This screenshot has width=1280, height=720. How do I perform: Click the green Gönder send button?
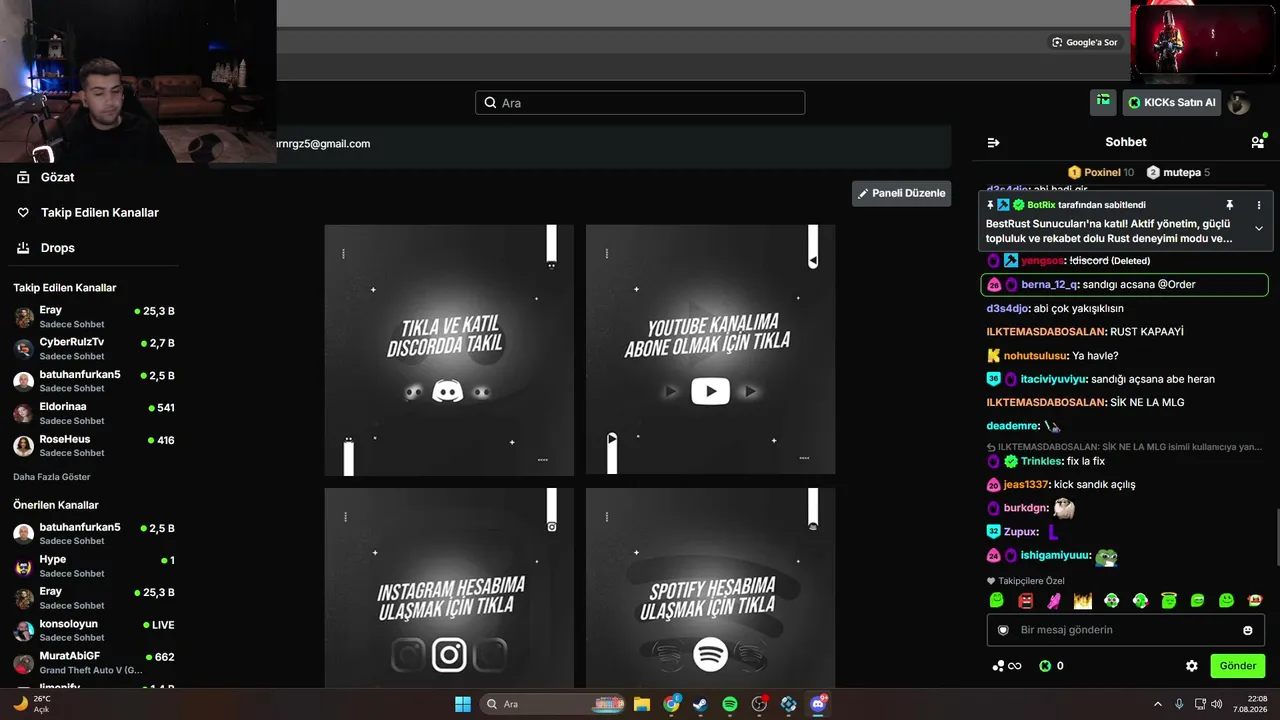pyautogui.click(x=1237, y=666)
